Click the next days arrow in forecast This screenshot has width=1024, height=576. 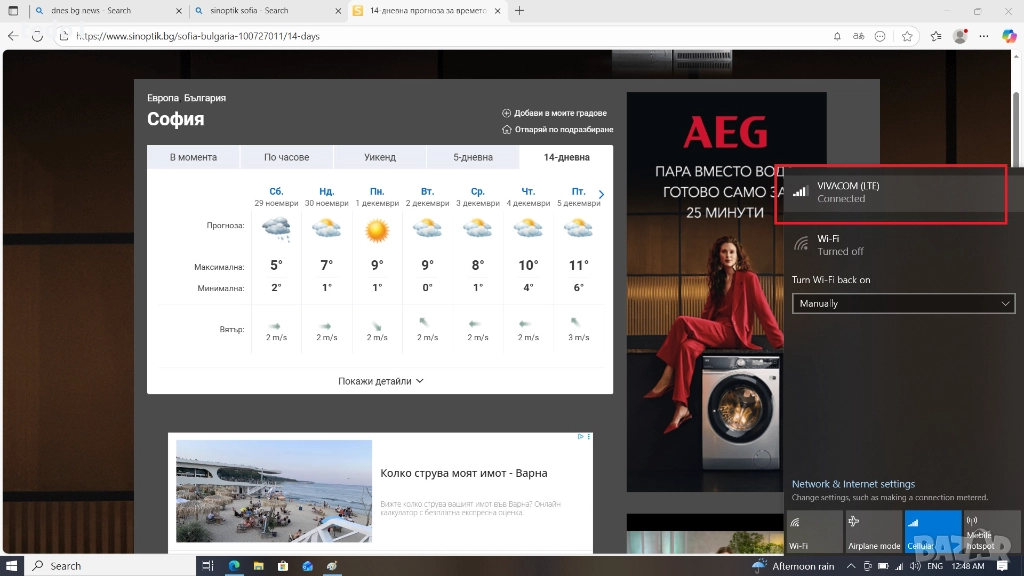[x=601, y=195]
